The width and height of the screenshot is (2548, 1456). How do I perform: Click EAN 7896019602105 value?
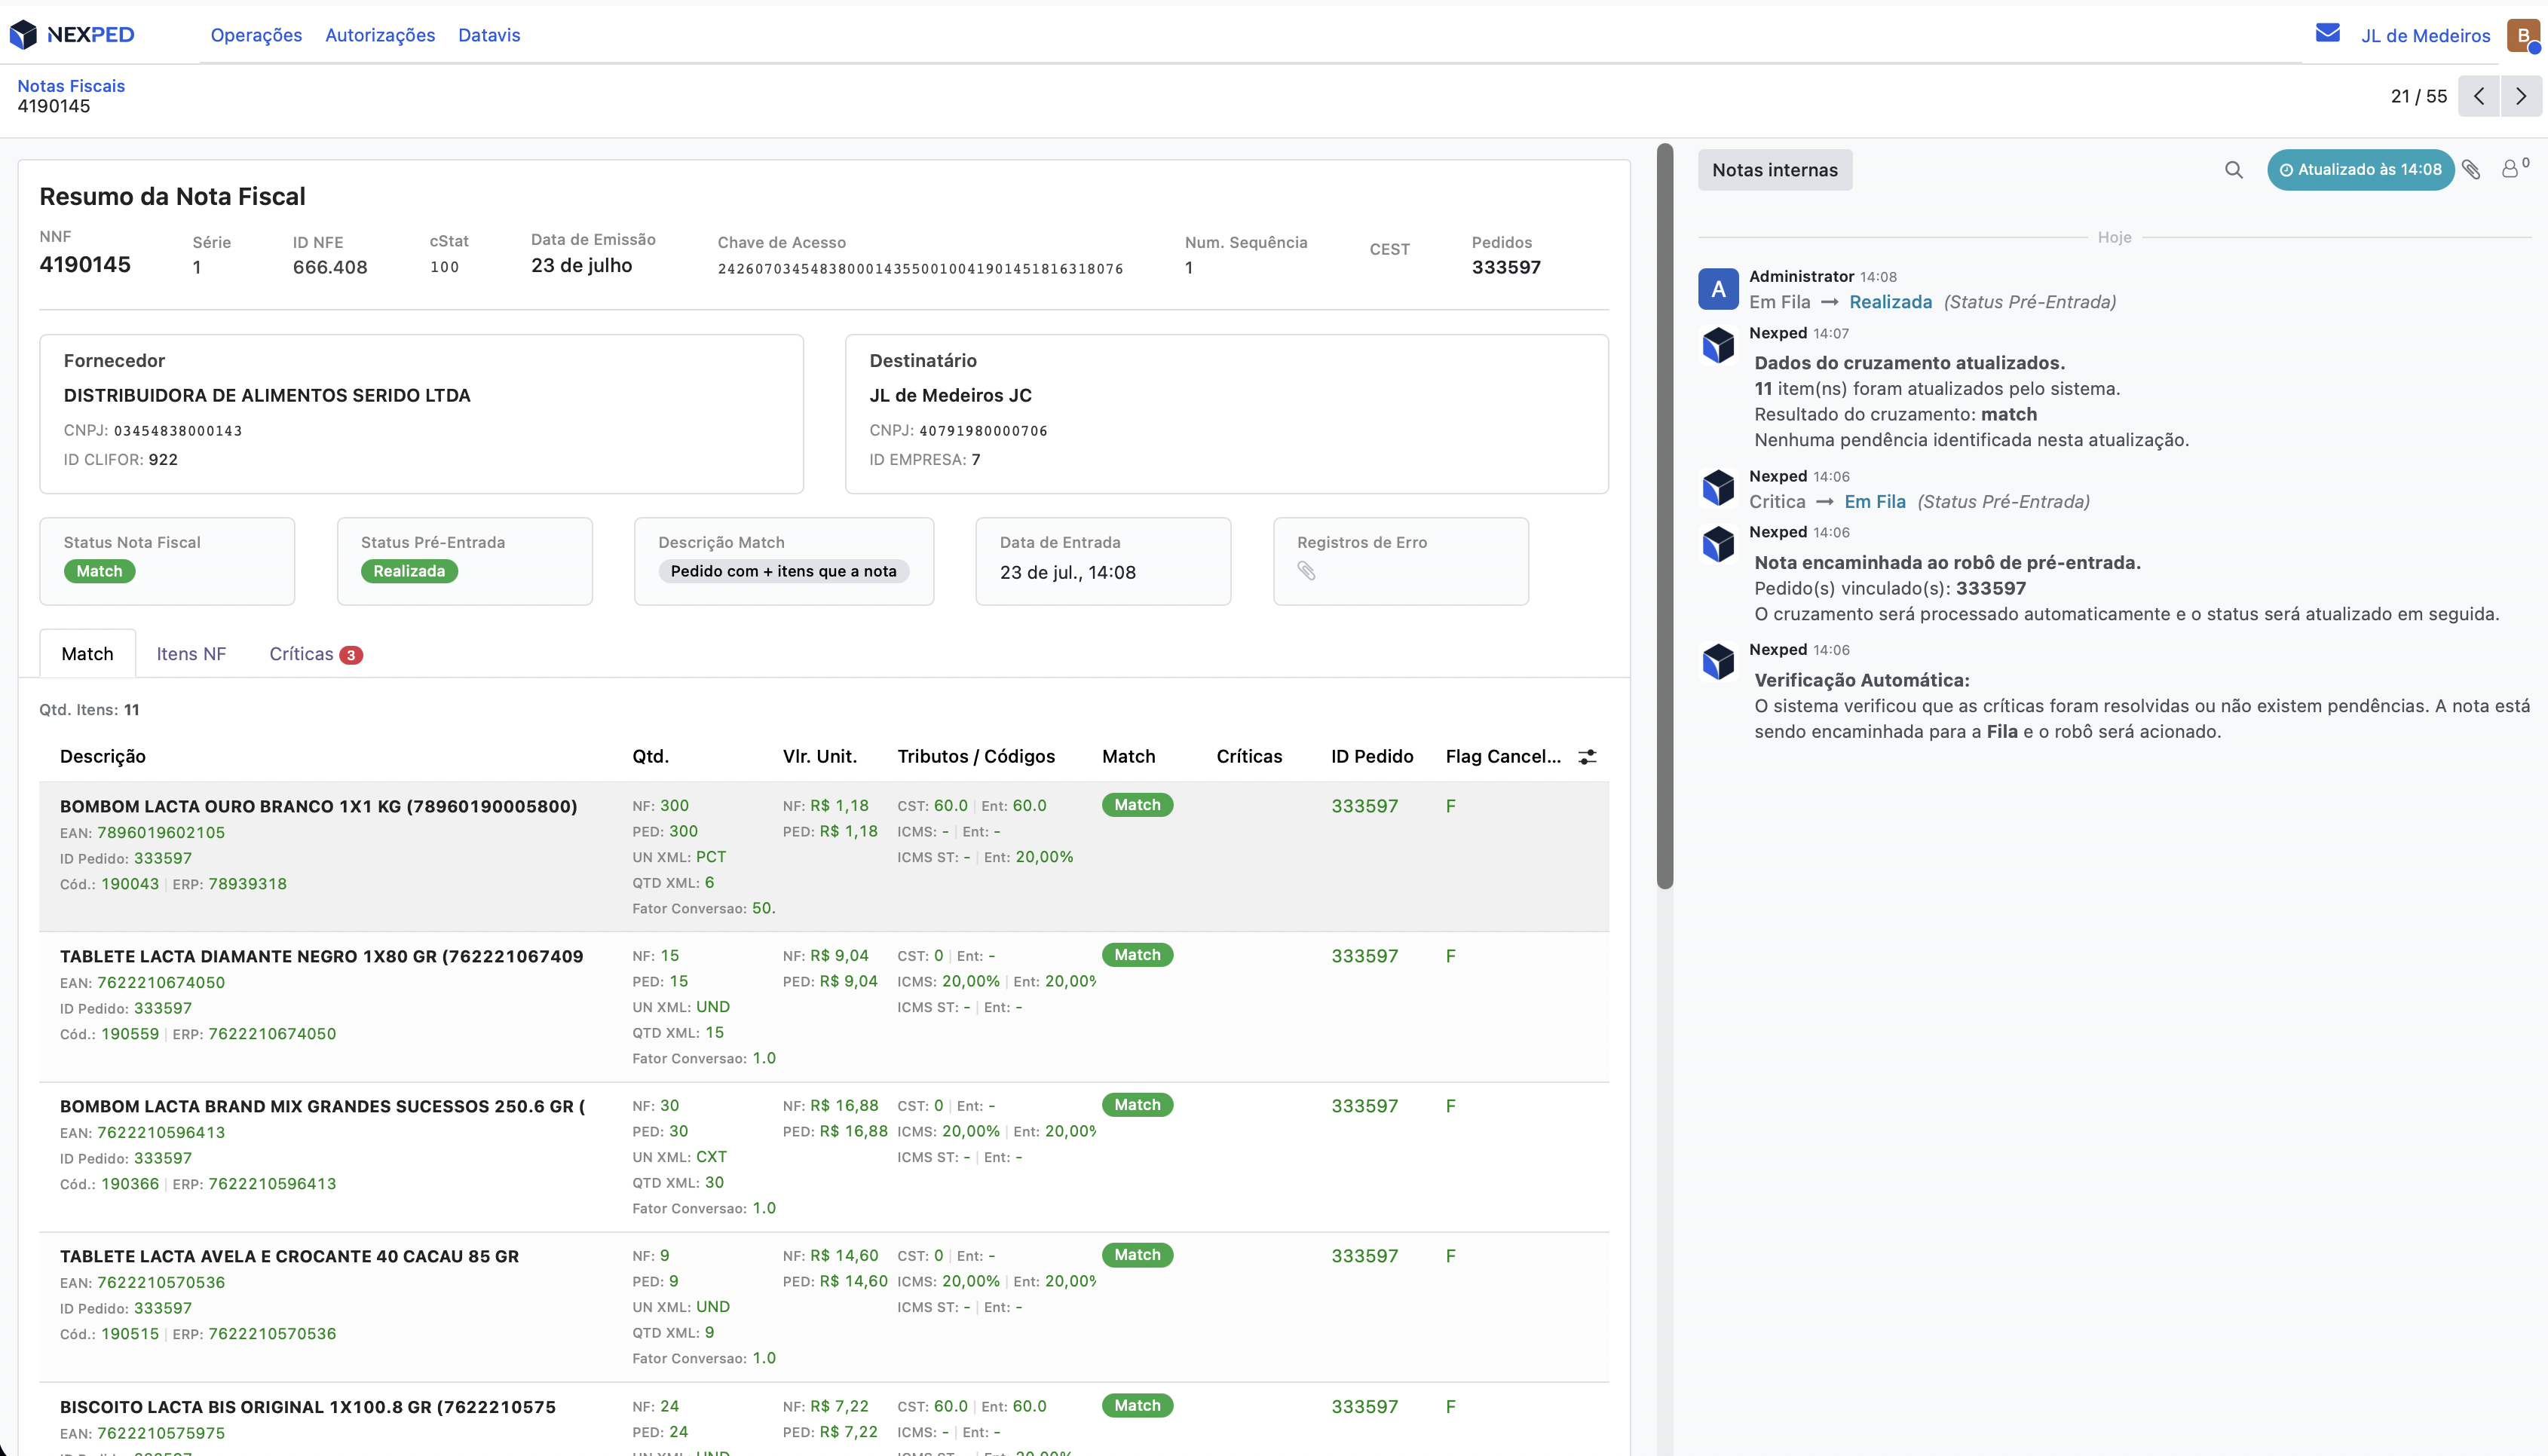click(x=161, y=833)
